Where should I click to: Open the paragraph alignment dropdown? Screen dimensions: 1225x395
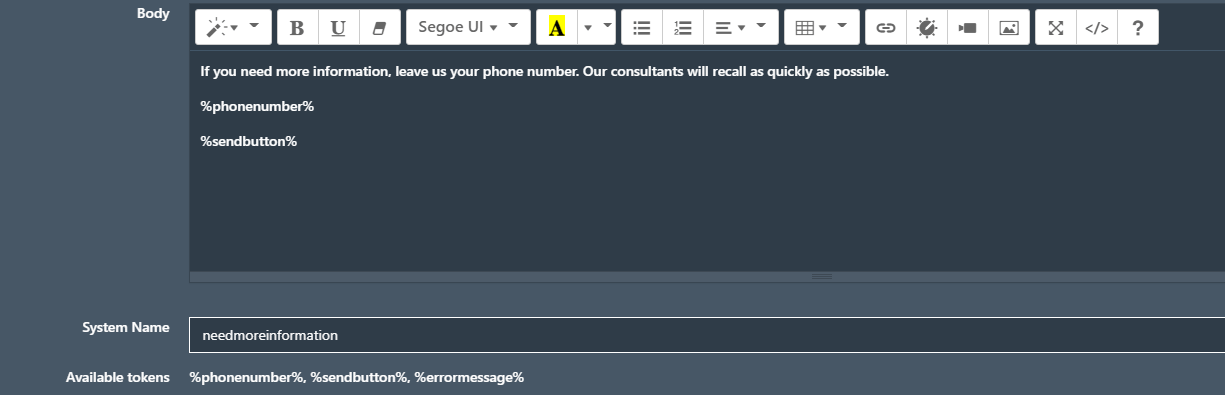pos(741,28)
